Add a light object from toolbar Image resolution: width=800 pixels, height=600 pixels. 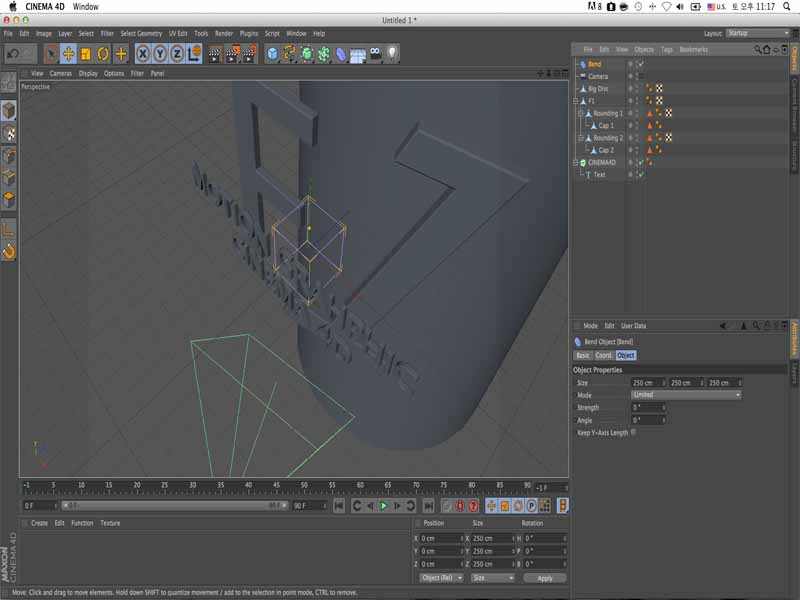(x=392, y=54)
